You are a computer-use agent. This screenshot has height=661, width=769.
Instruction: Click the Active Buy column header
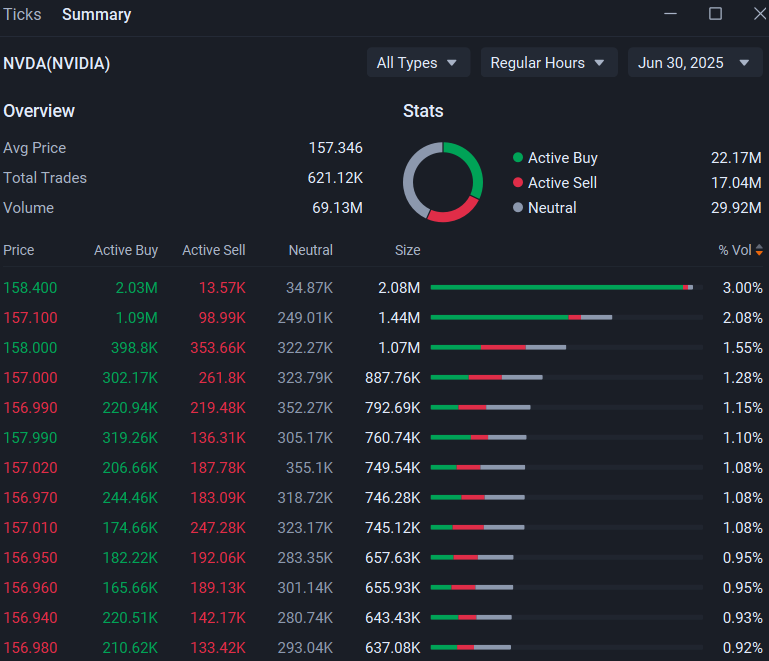pyautogui.click(x=126, y=250)
